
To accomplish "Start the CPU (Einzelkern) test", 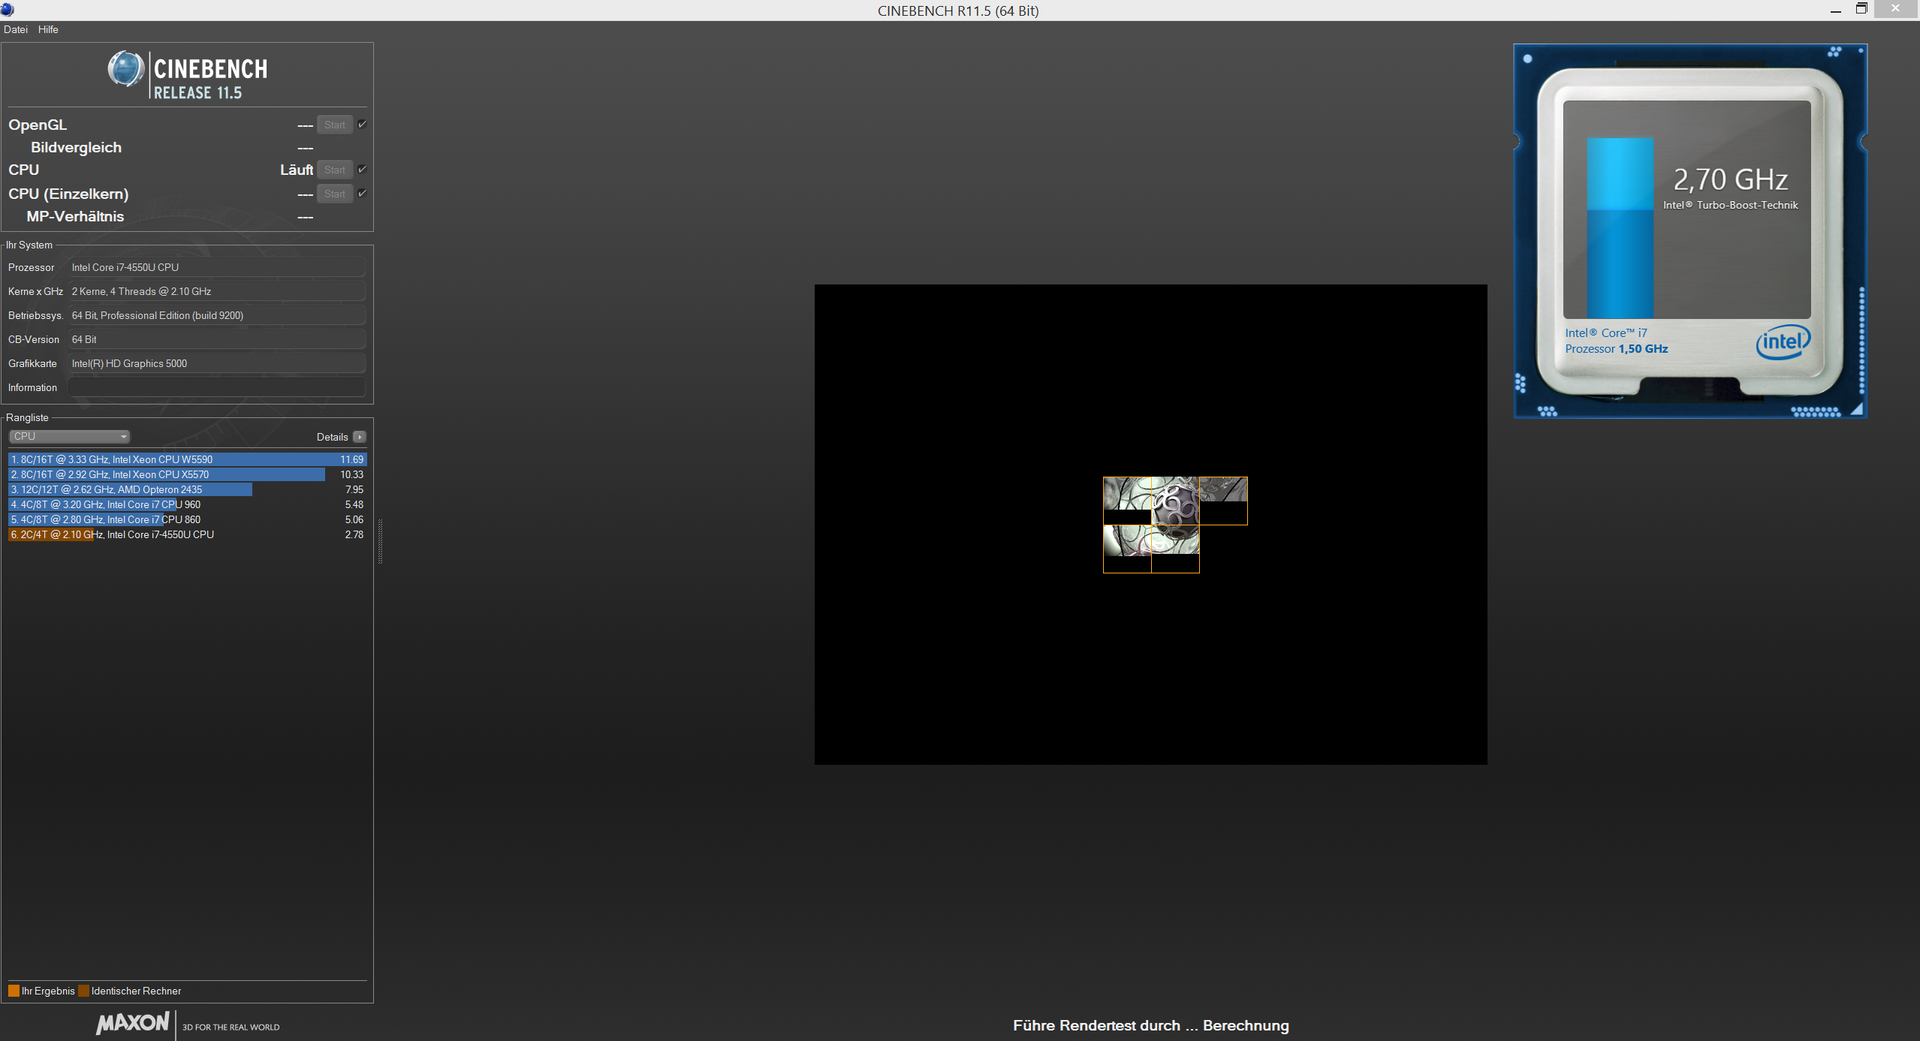I will pyautogui.click(x=334, y=194).
